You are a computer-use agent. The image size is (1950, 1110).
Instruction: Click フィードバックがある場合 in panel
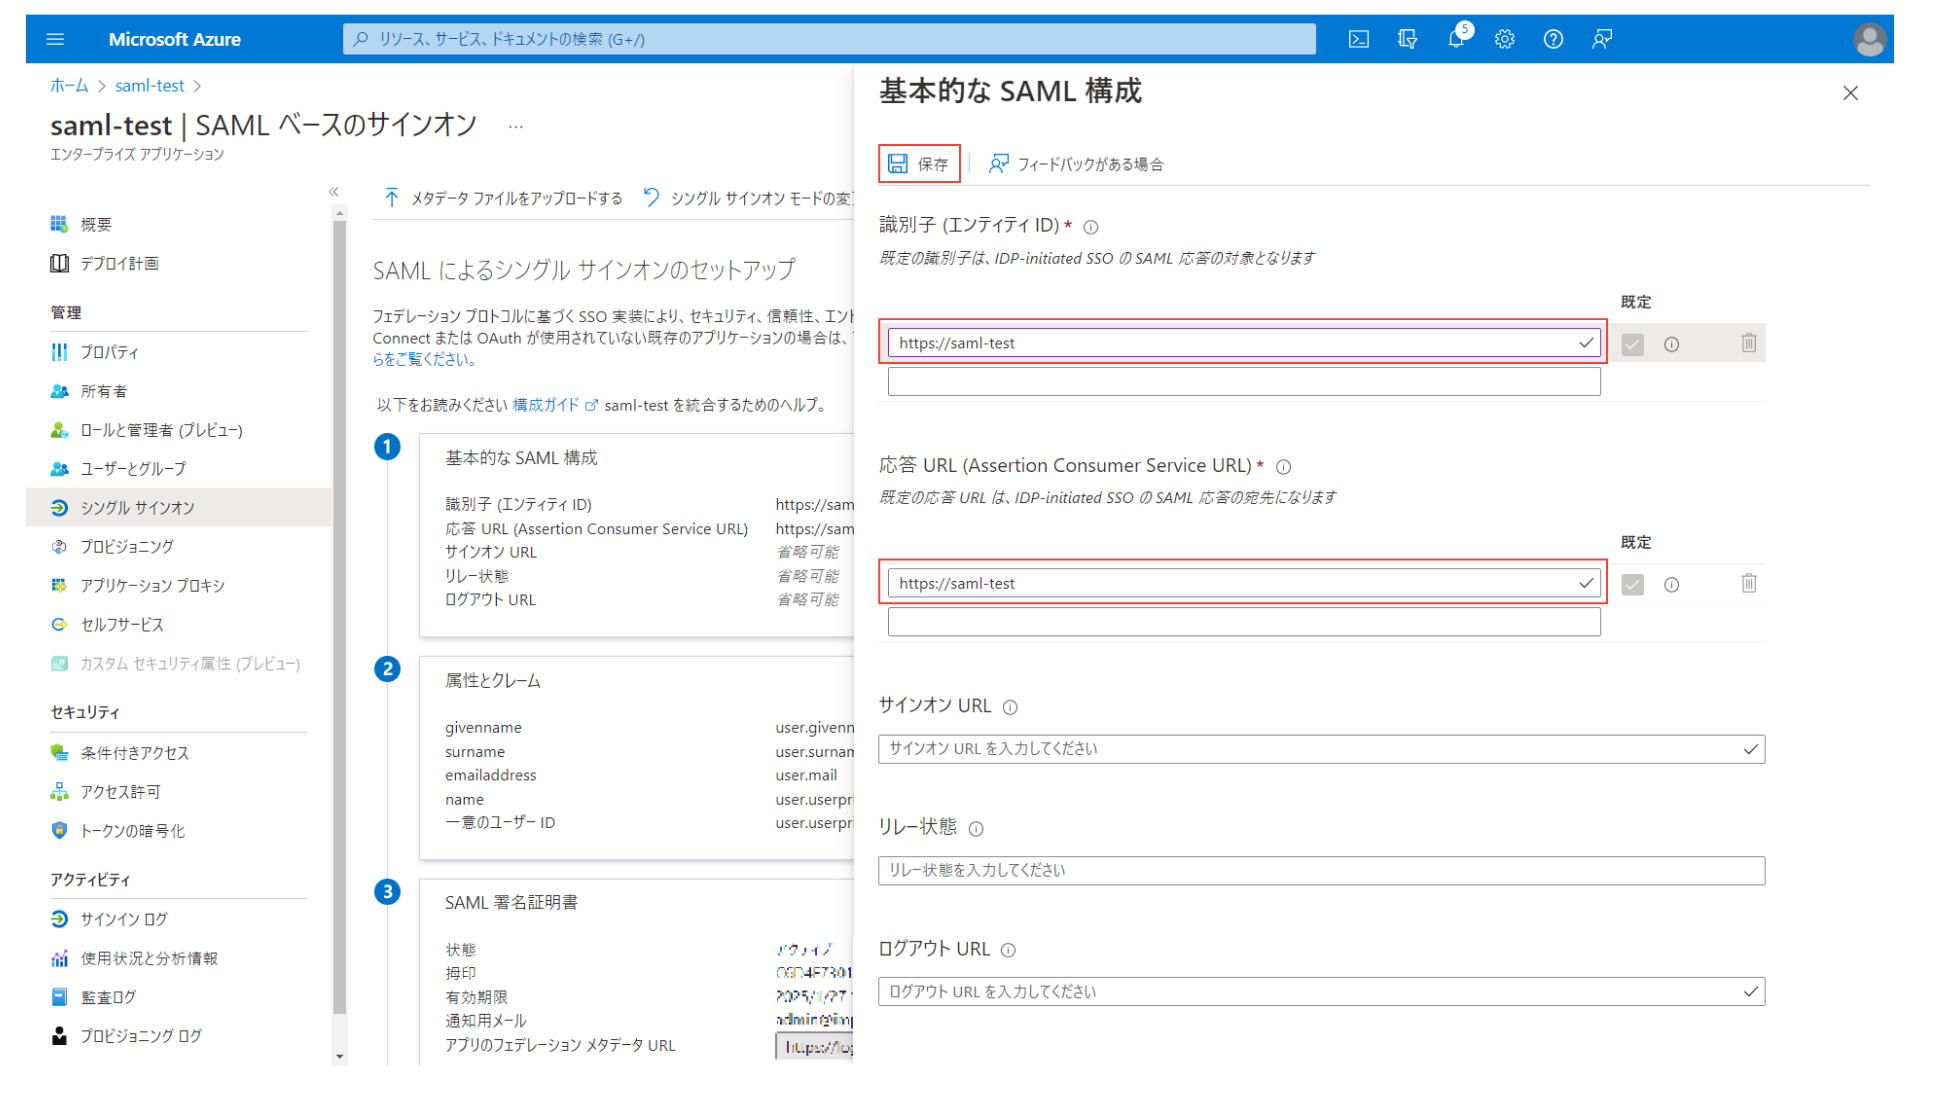pos(1076,164)
